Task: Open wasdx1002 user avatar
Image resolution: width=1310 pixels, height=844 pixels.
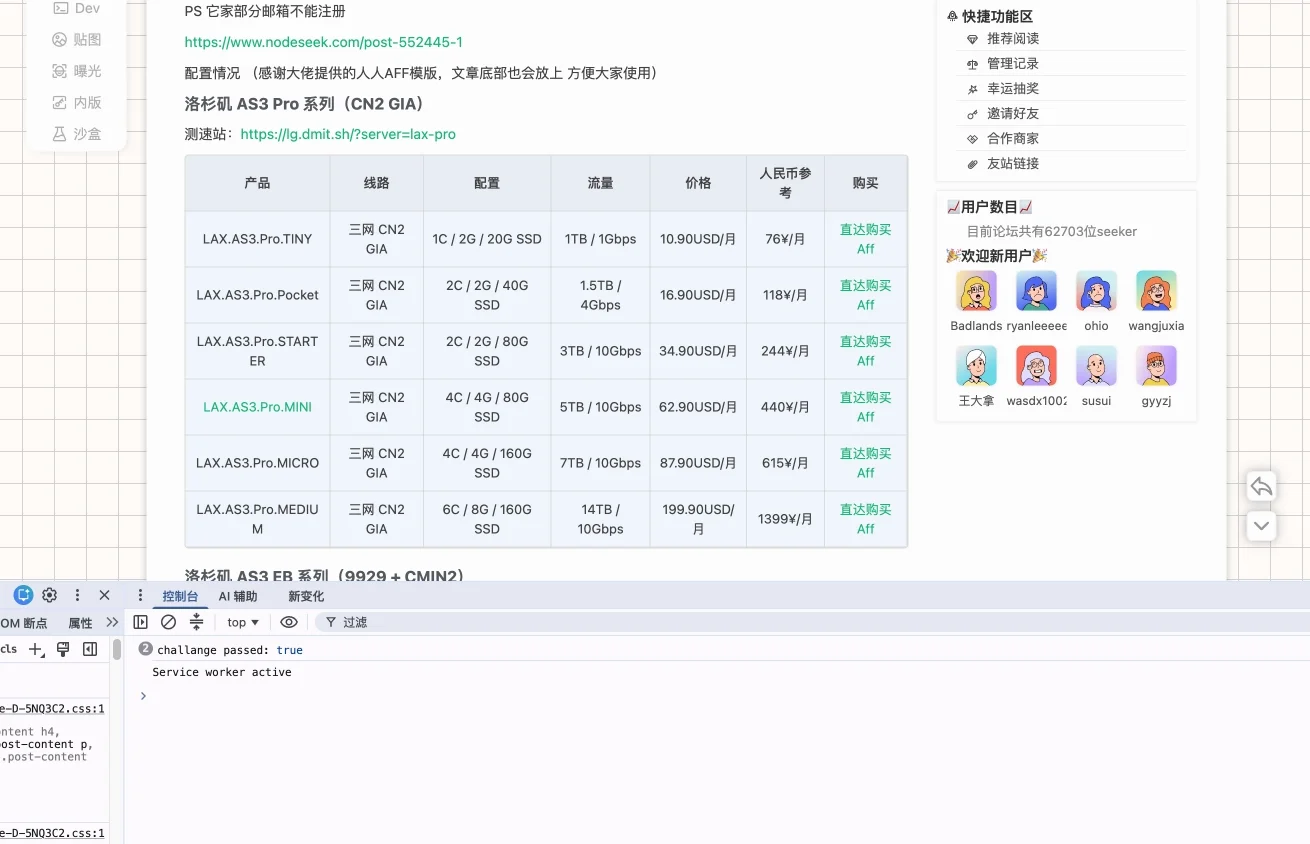Action: coord(1036,366)
